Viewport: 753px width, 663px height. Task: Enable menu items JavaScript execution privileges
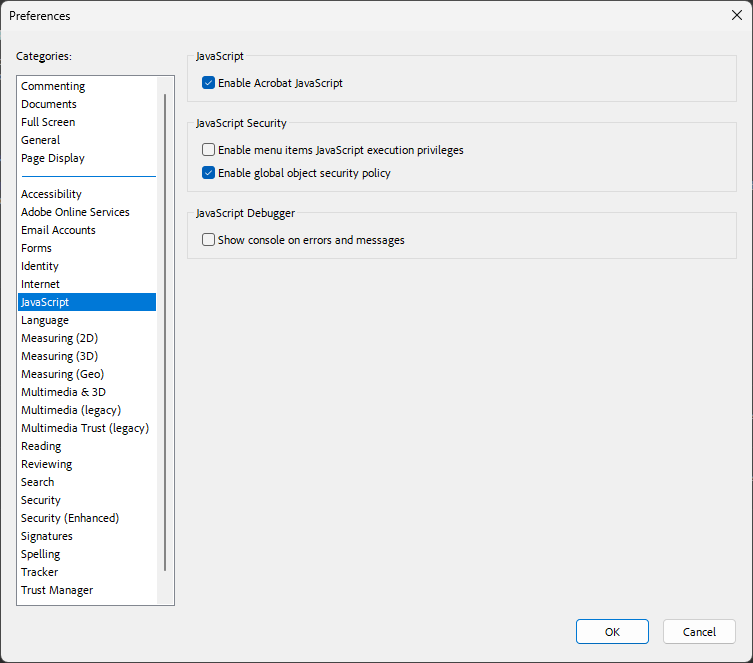pyautogui.click(x=208, y=150)
